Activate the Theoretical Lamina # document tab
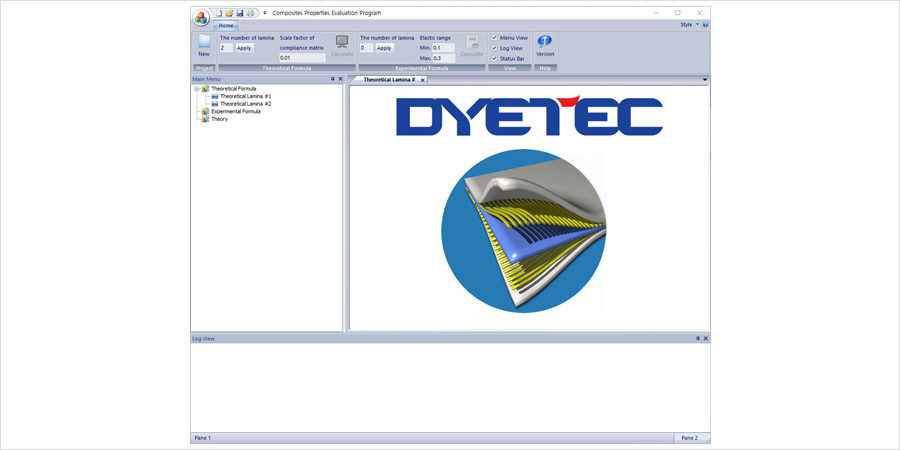The width and height of the screenshot is (900, 450). tap(389, 80)
